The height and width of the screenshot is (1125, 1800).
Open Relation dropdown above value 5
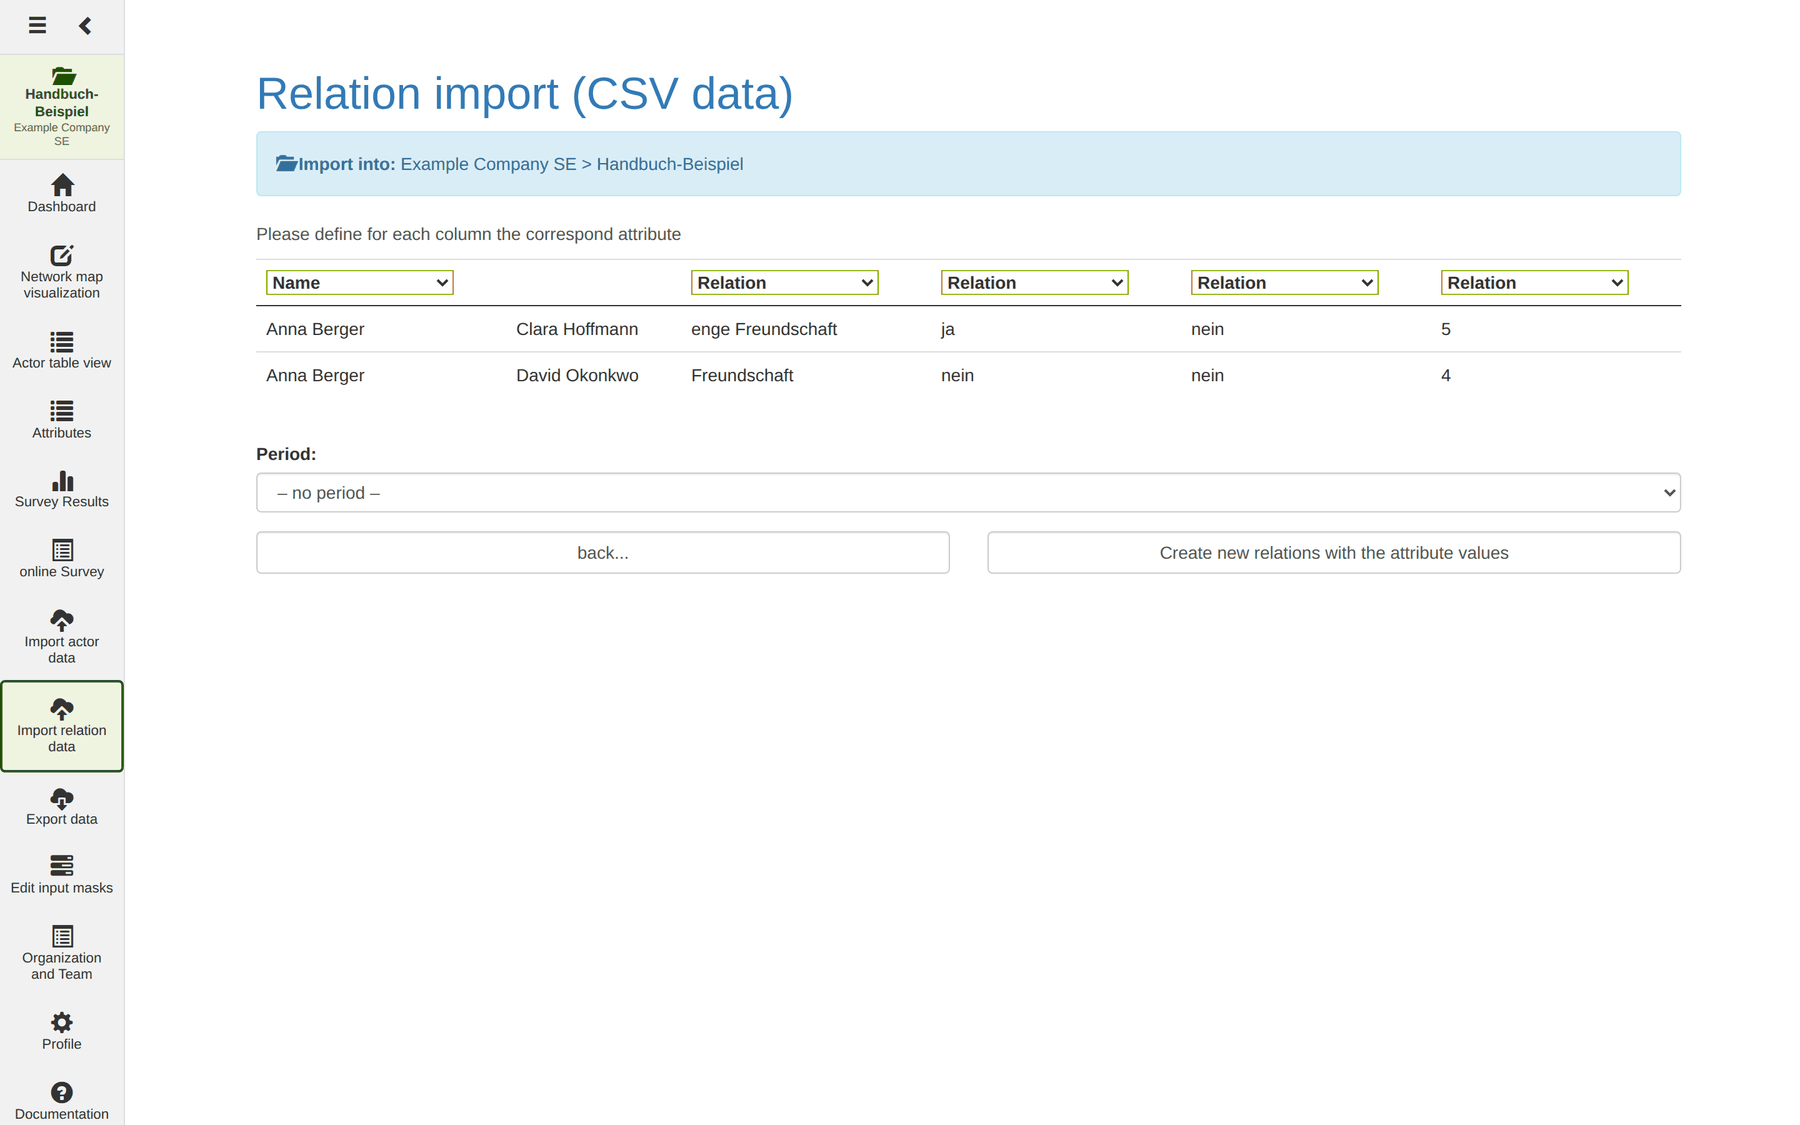pyautogui.click(x=1535, y=283)
